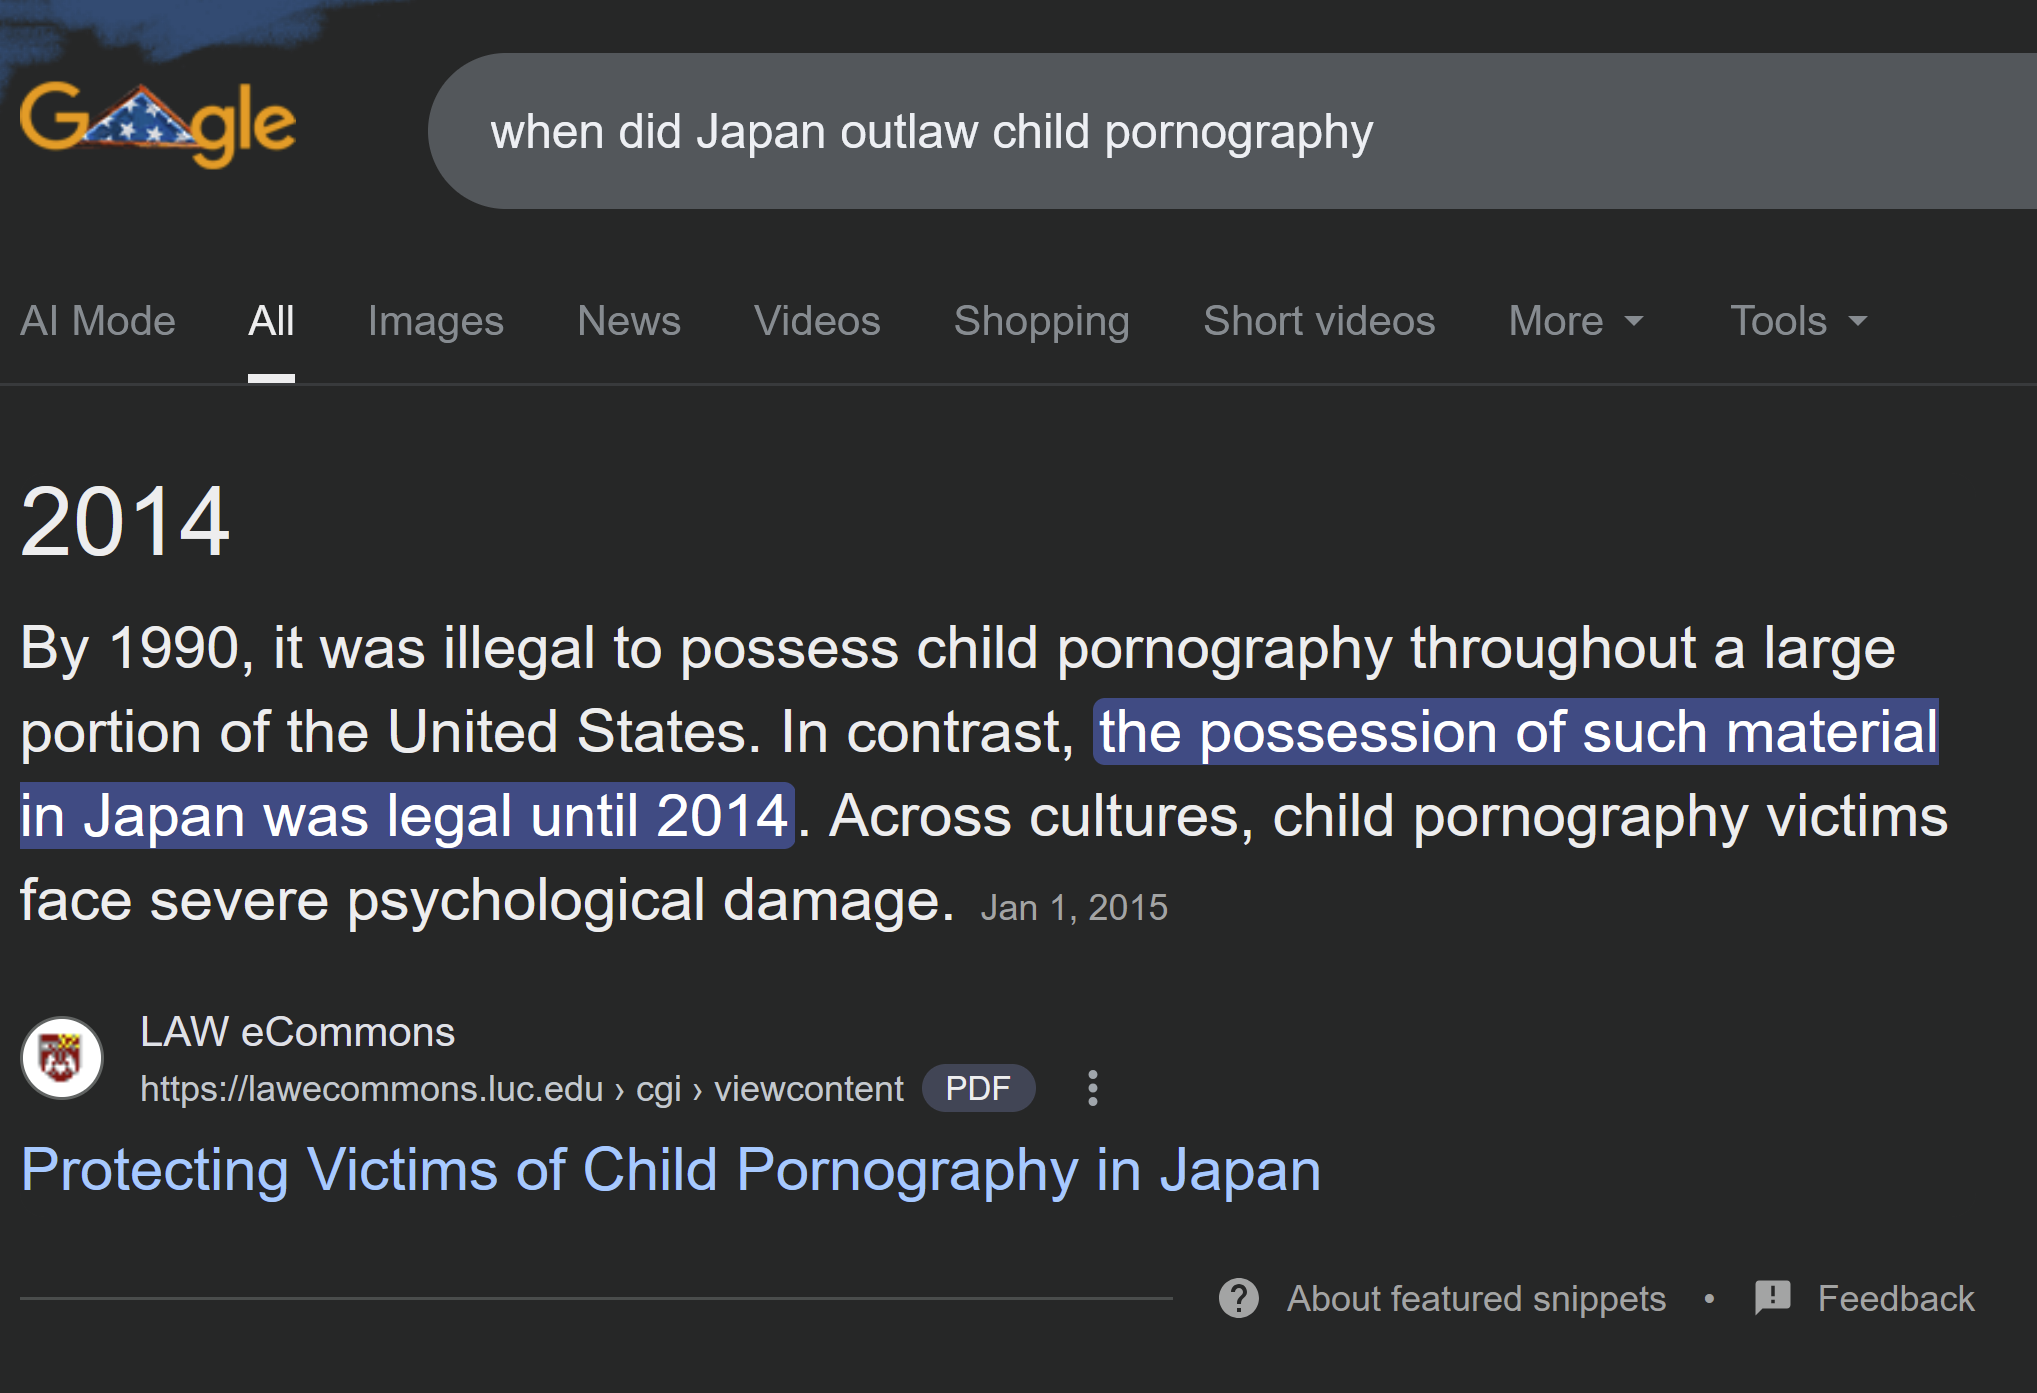Viewport: 2037px width, 1393px height.
Task: Open the Tools dropdown menu
Action: tap(1798, 321)
